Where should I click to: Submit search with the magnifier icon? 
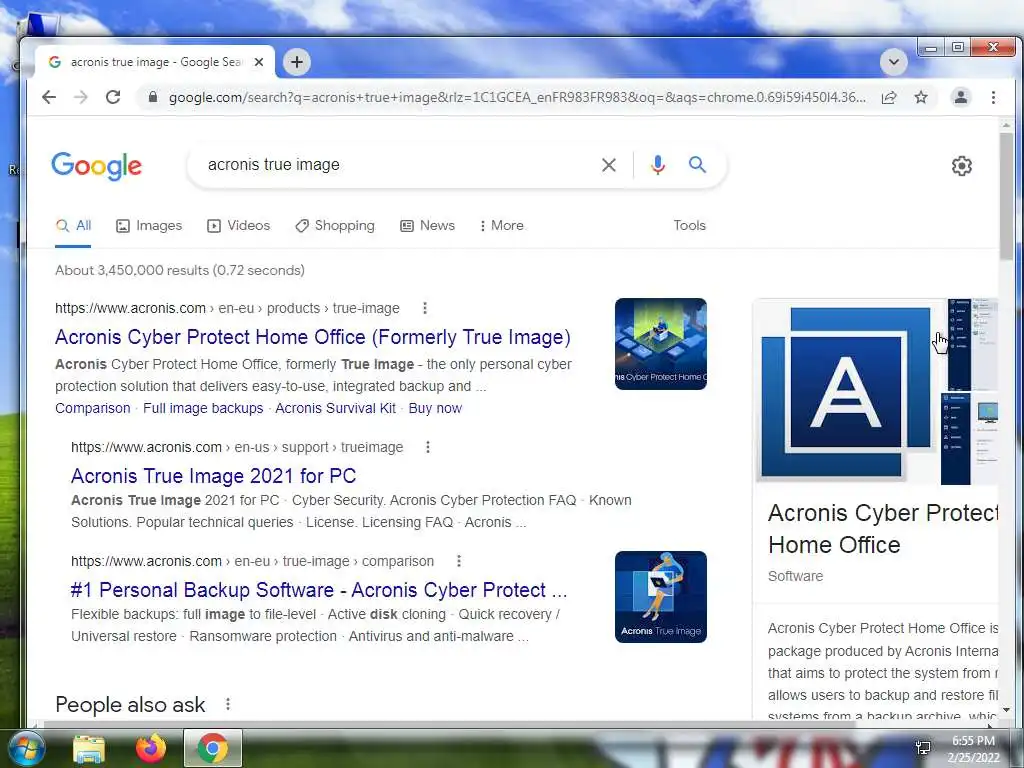[697, 165]
